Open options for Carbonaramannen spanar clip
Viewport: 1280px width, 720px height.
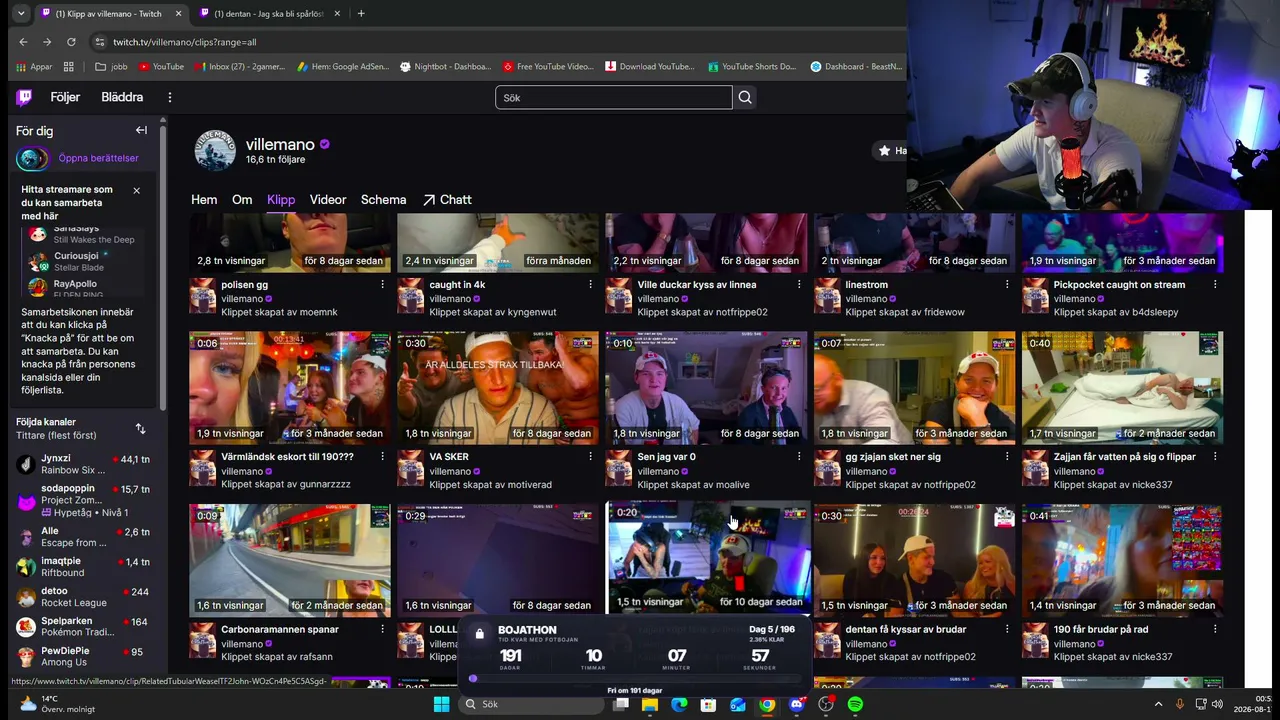(x=382, y=630)
